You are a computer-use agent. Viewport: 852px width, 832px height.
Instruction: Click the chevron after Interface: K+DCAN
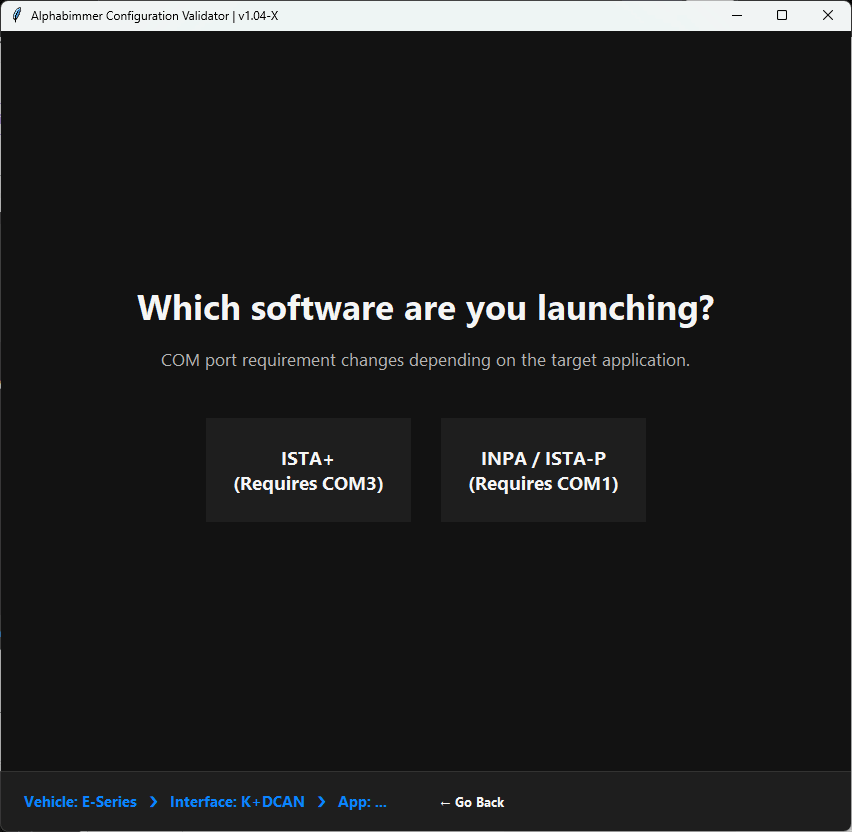coord(322,802)
